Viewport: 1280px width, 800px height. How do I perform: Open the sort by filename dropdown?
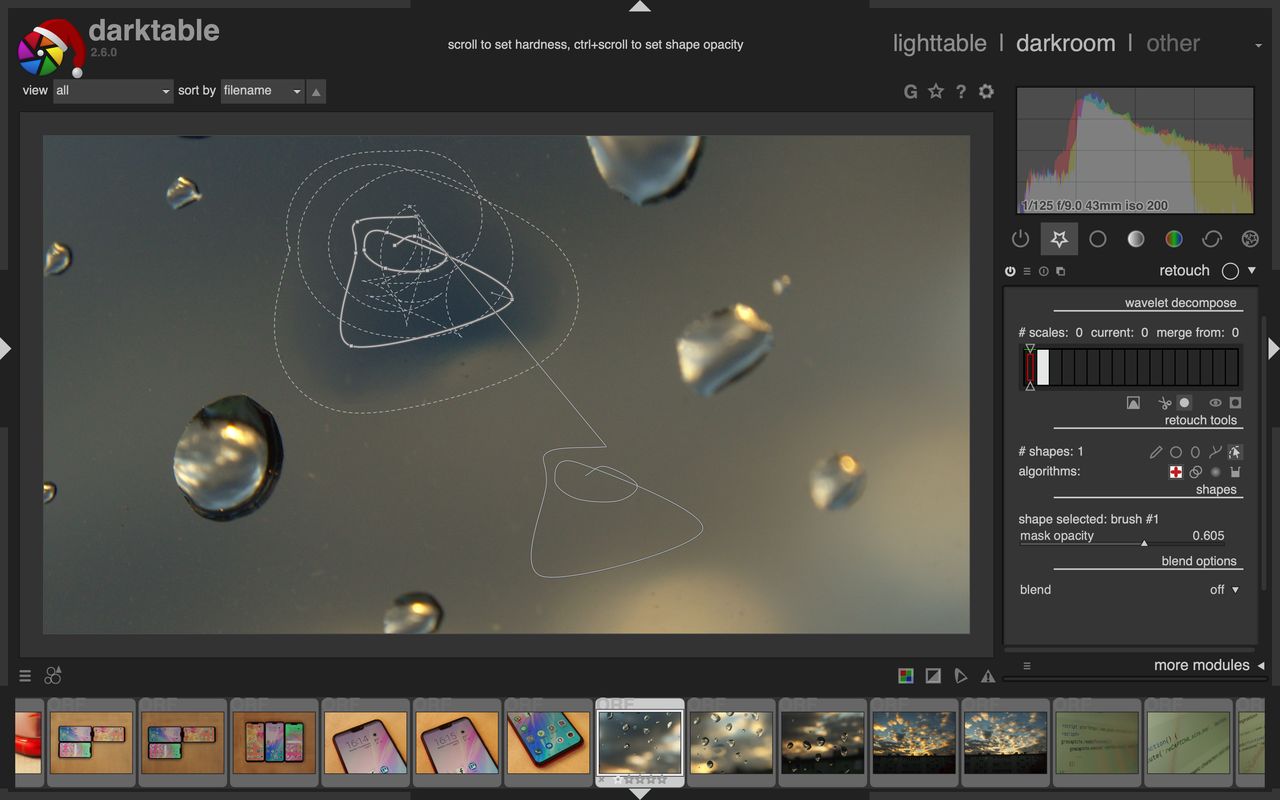(262, 91)
